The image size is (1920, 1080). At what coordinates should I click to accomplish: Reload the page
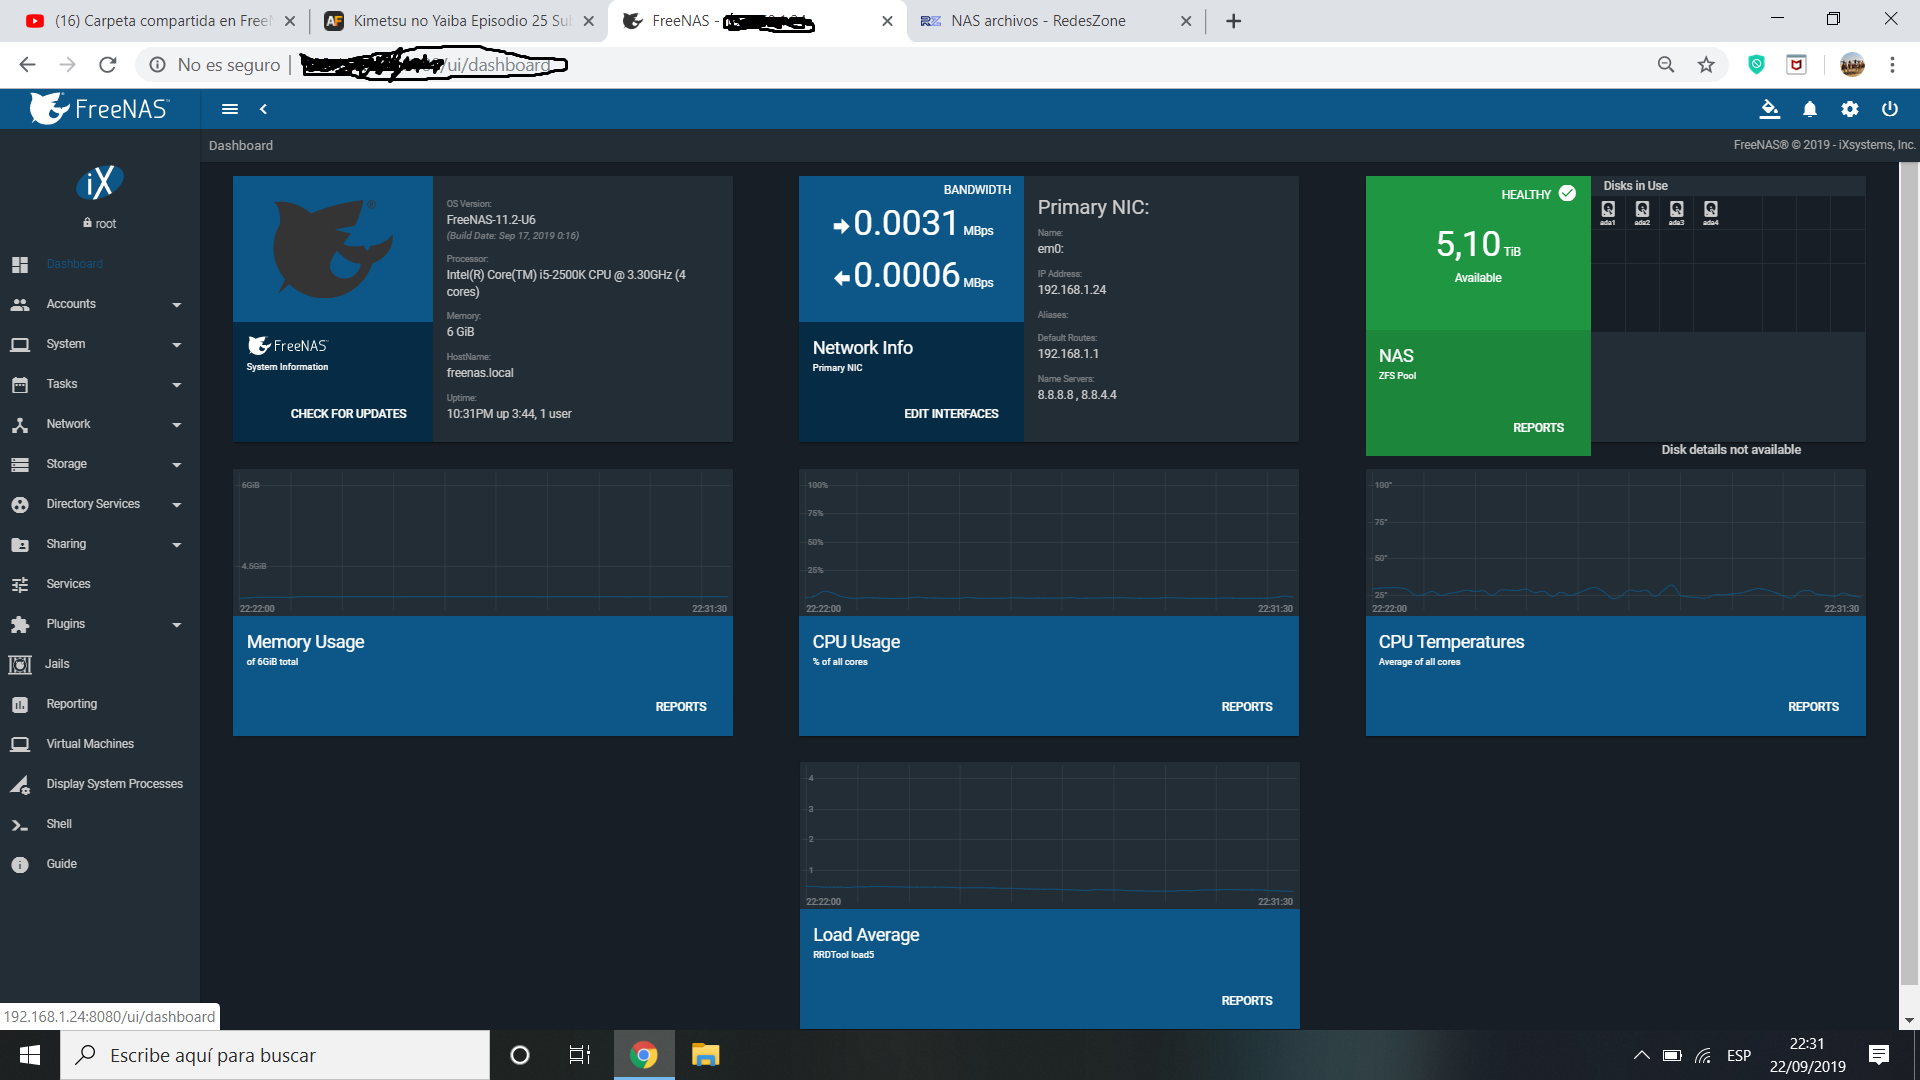coord(108,65)
